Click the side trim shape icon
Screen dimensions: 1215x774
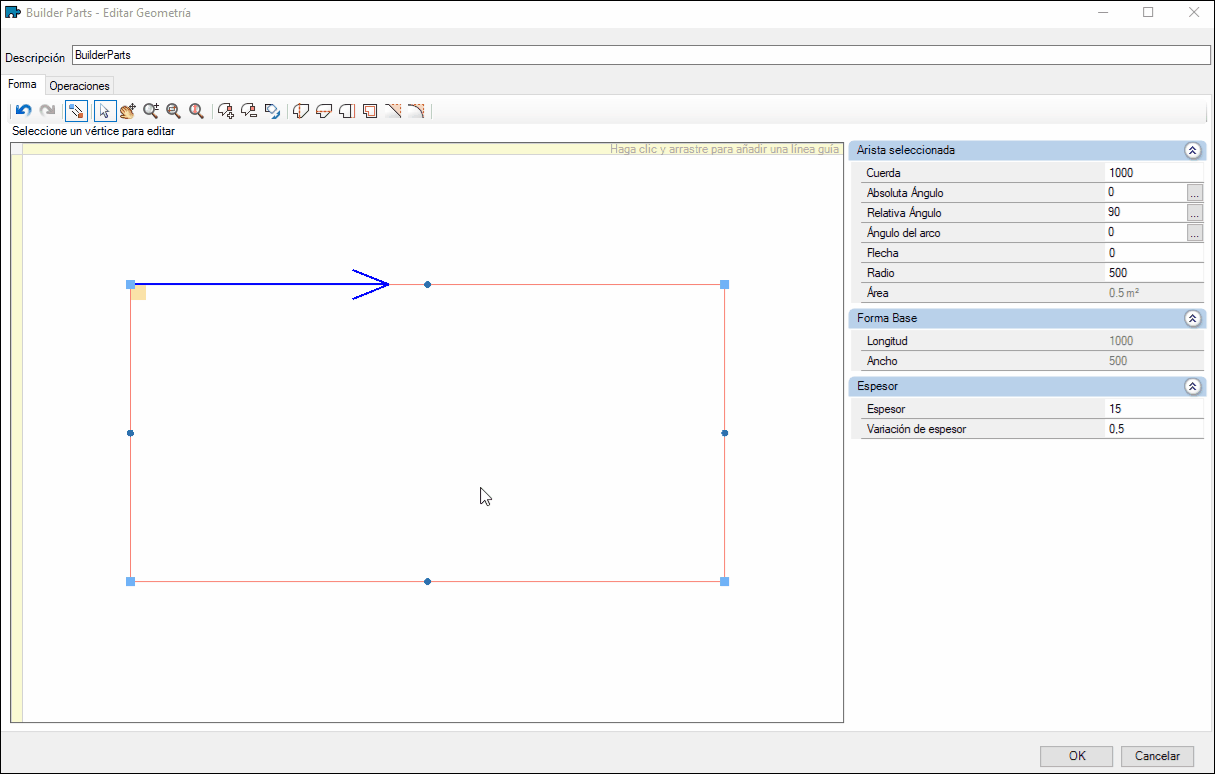[347, 111]
